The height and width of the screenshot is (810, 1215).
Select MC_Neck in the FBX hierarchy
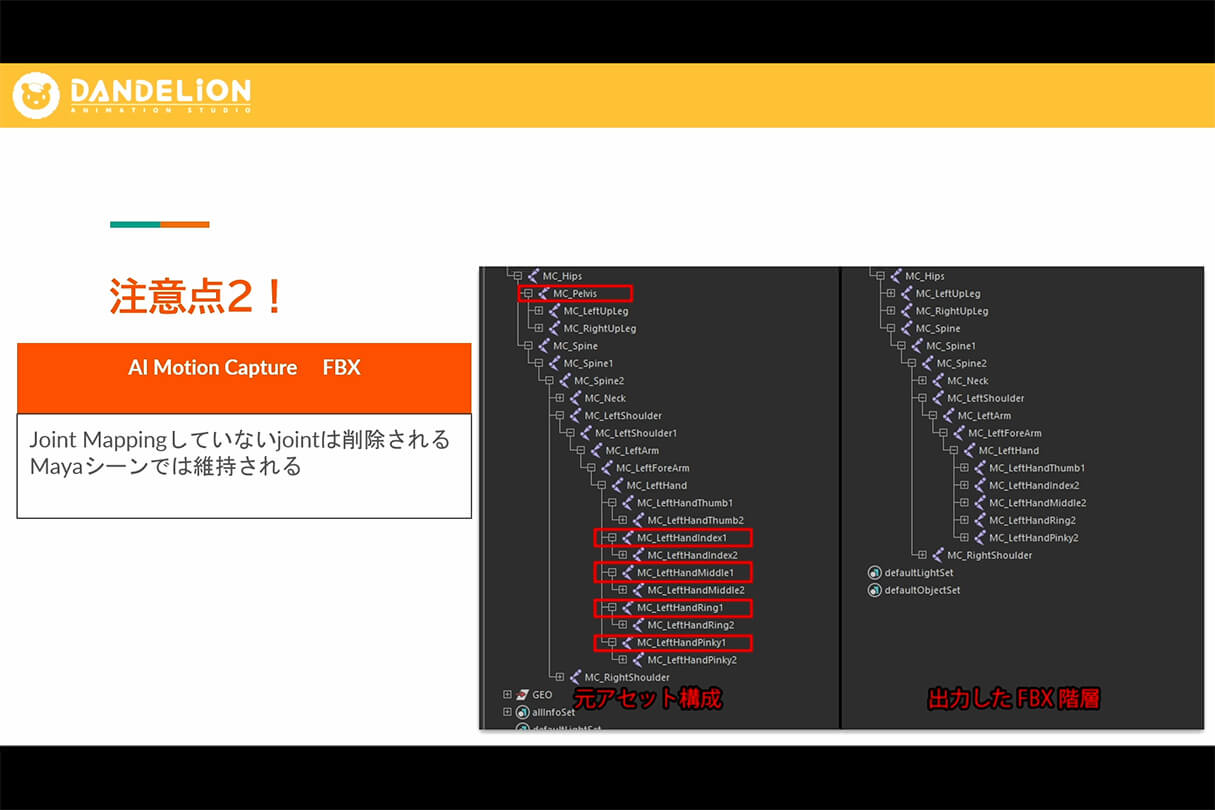[968, 381]
